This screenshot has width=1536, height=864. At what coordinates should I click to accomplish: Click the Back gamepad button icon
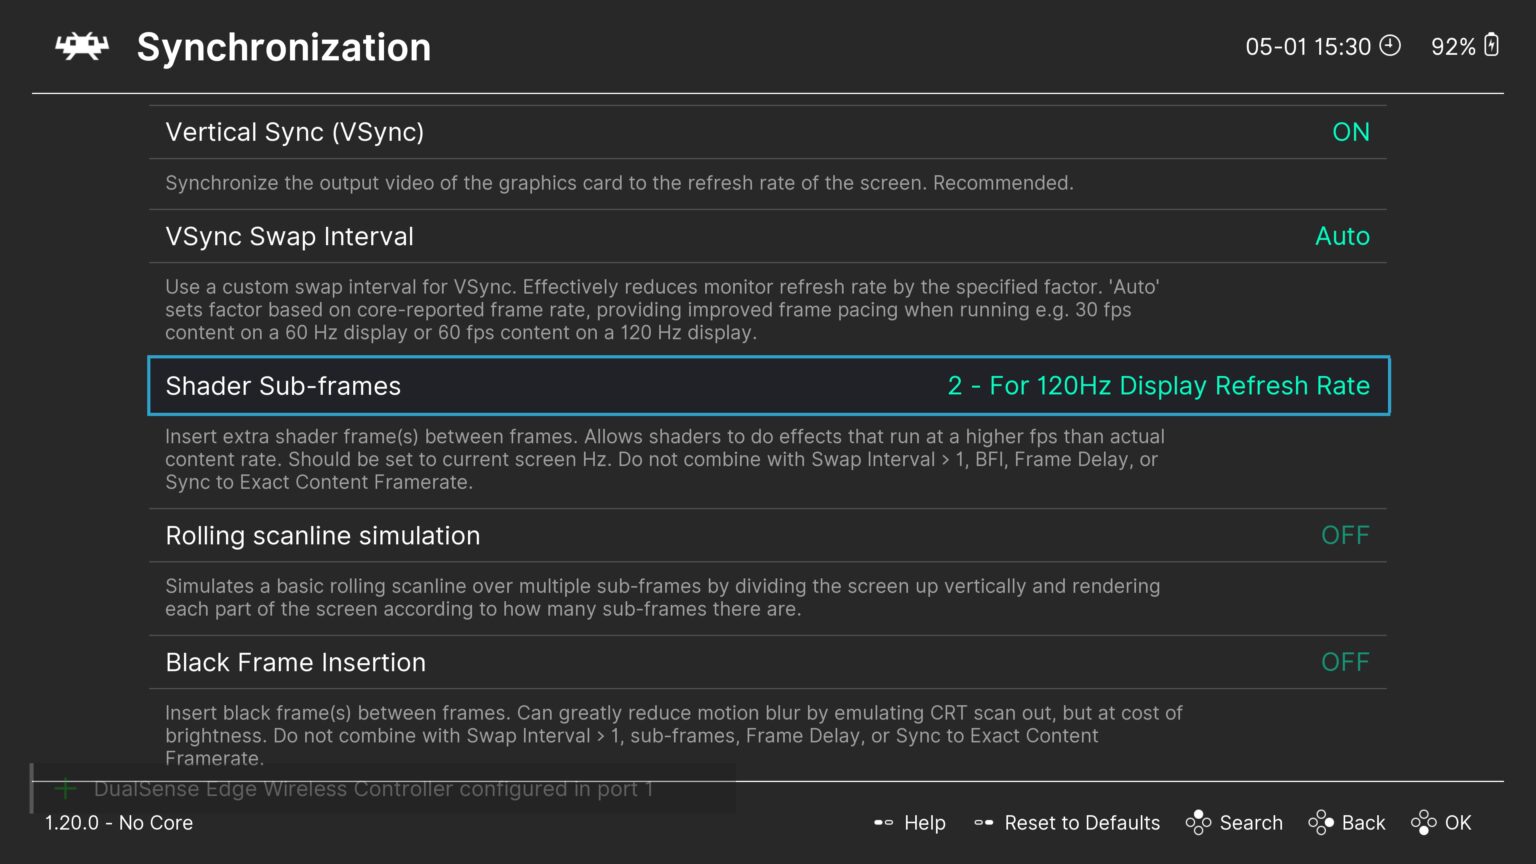[1321, 823]
